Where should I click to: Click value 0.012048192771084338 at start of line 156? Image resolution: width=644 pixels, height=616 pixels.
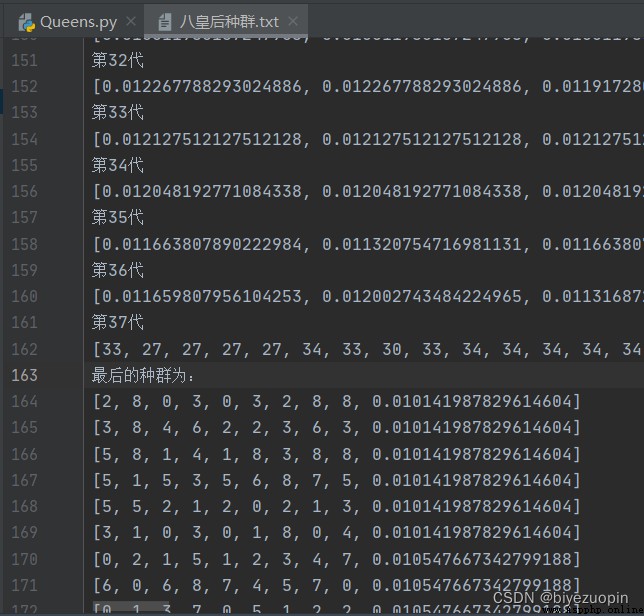click(201, 191)
